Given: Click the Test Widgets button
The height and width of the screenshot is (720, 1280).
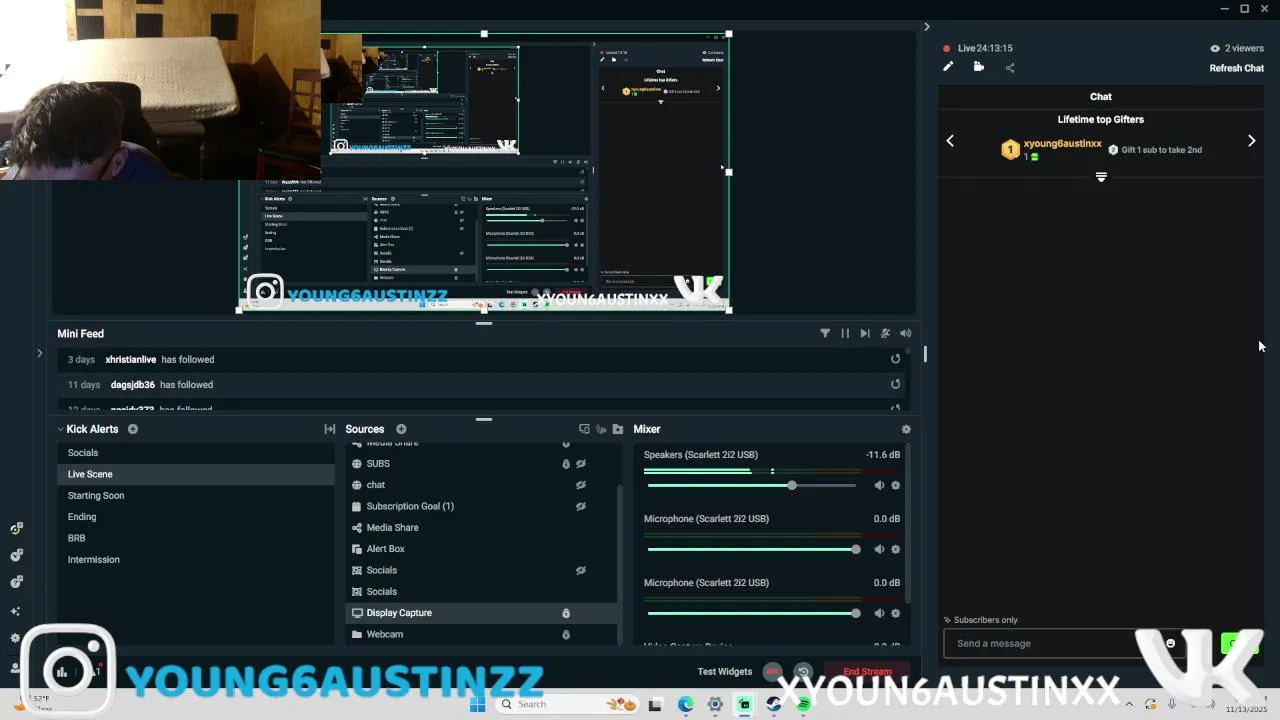Looking at the screenshot, I should pos(724,672).
